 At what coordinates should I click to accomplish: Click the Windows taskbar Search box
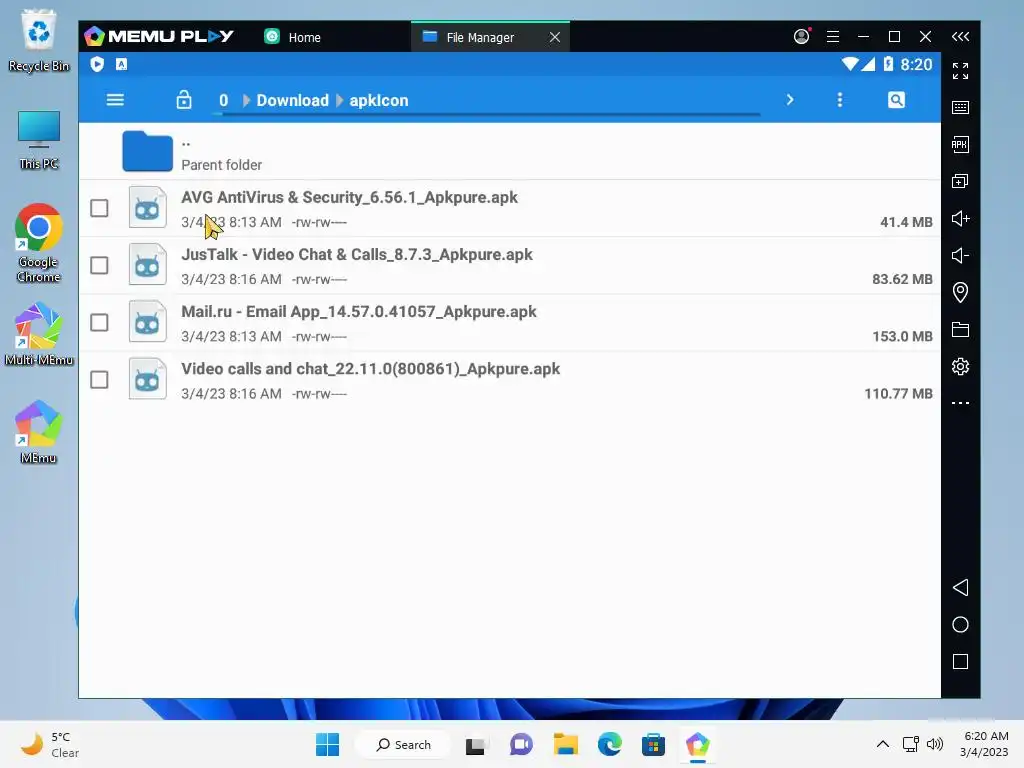tap(403, 744)
